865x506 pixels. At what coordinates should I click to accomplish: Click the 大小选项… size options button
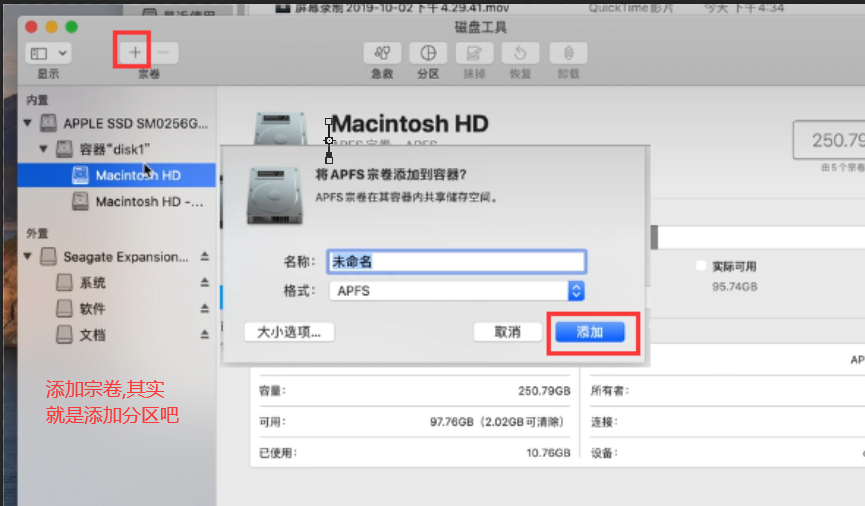[289, 332]
